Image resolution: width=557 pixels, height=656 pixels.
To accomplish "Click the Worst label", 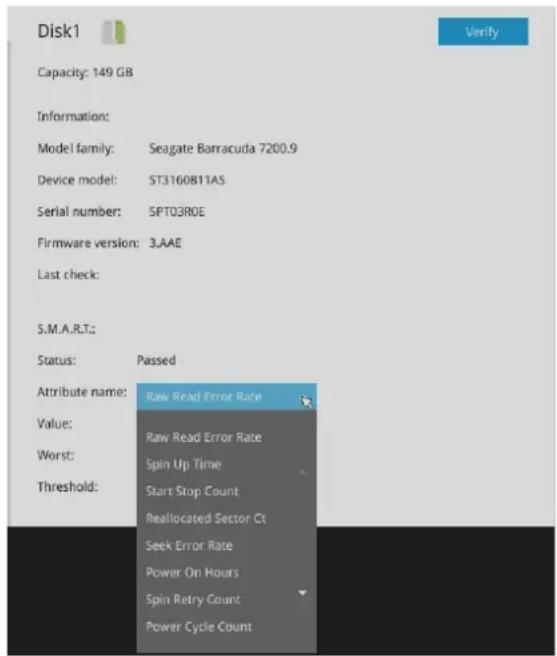I will point(56,455).
